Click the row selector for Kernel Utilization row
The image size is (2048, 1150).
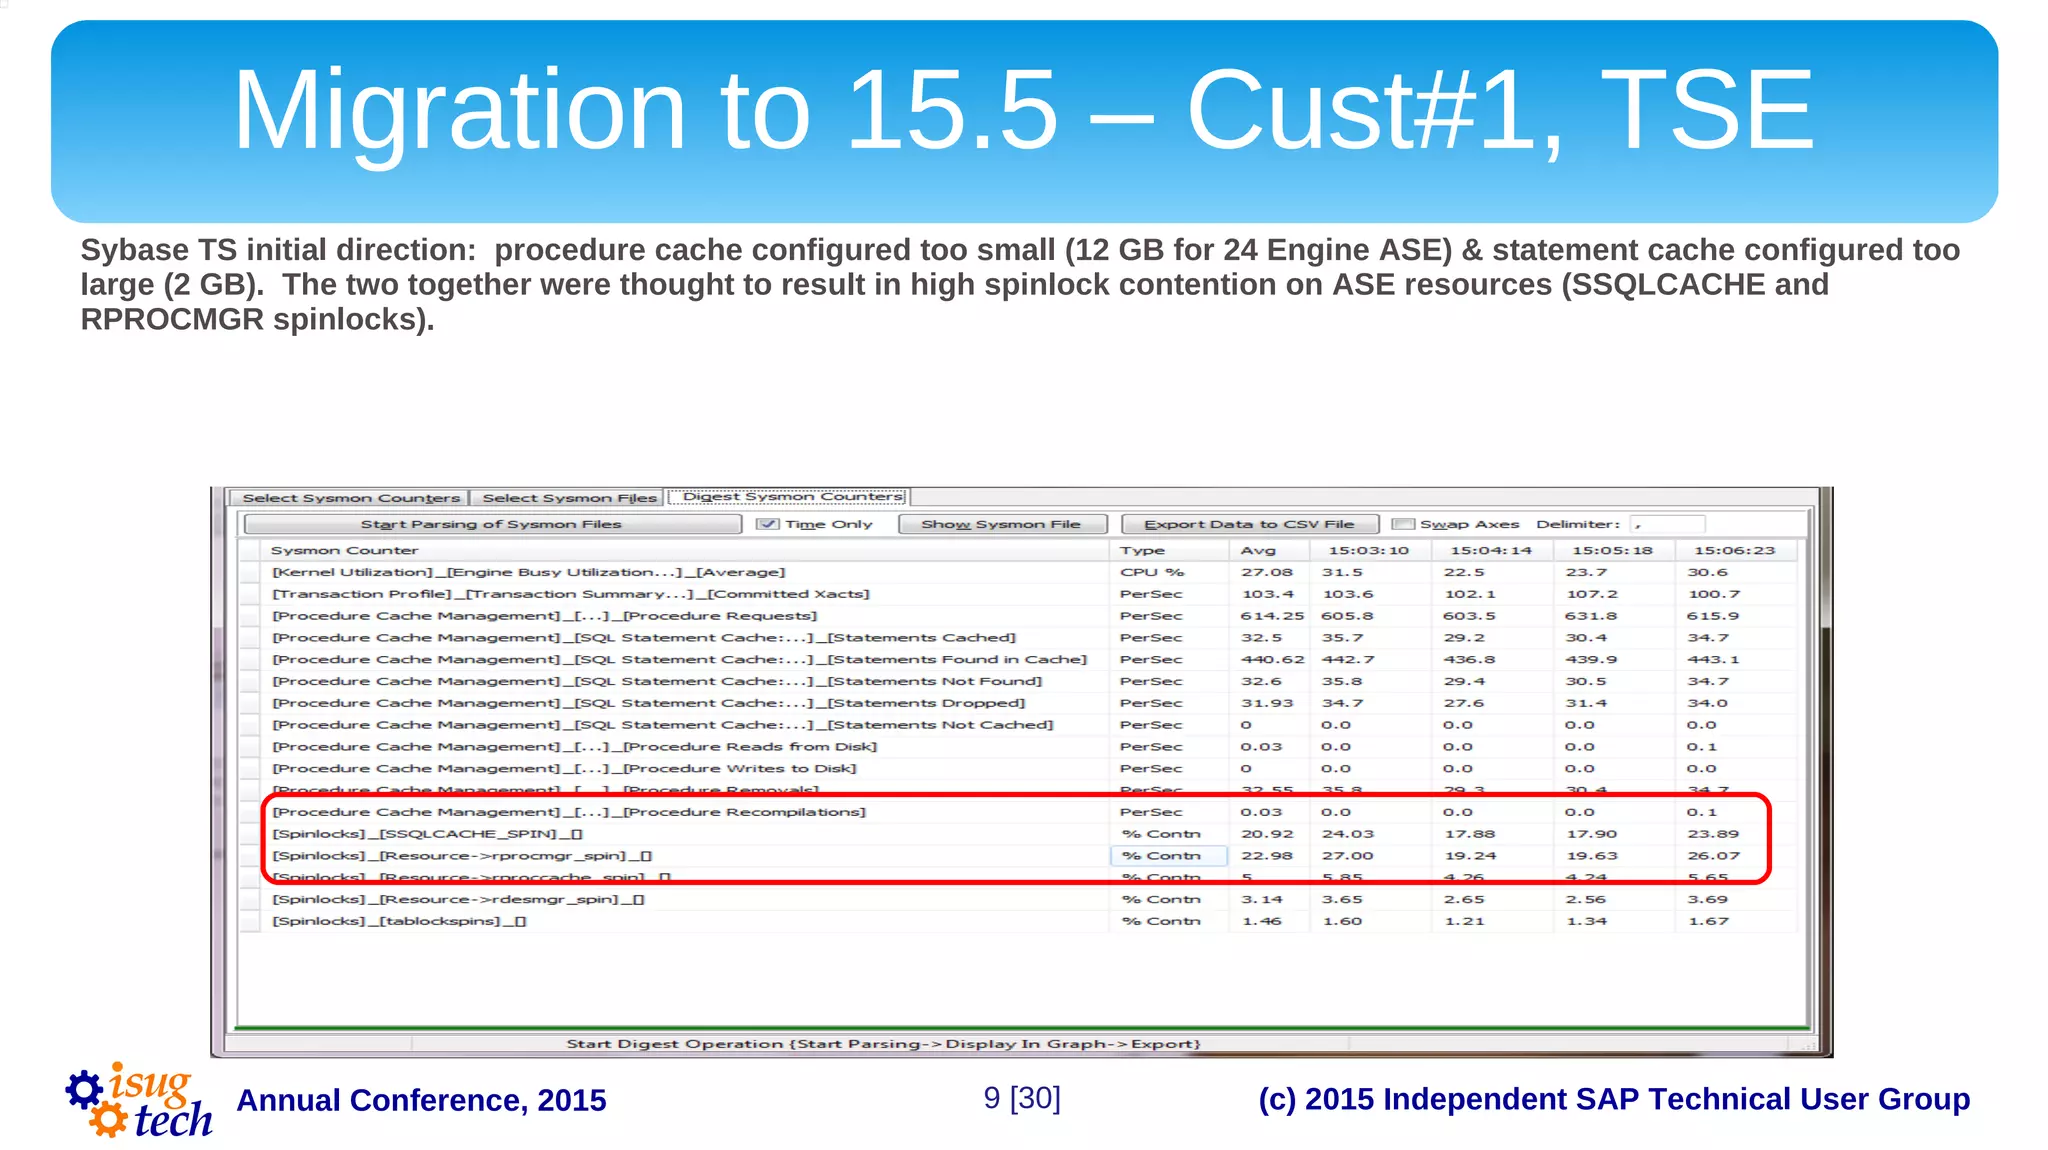(250, 572)
